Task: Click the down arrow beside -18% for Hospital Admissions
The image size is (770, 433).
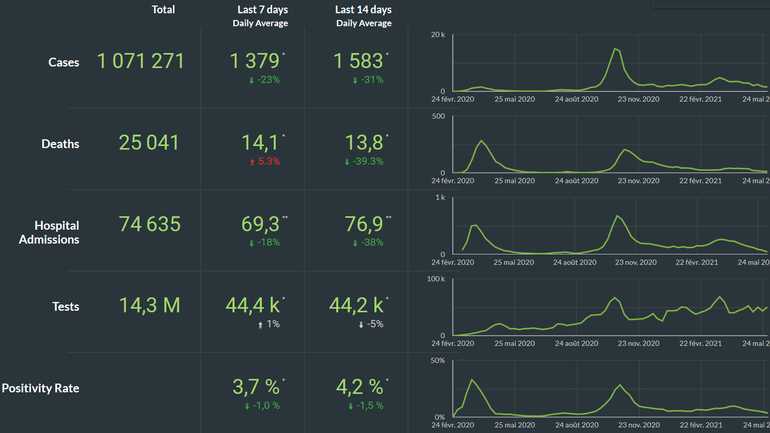Action: [251, 243]
